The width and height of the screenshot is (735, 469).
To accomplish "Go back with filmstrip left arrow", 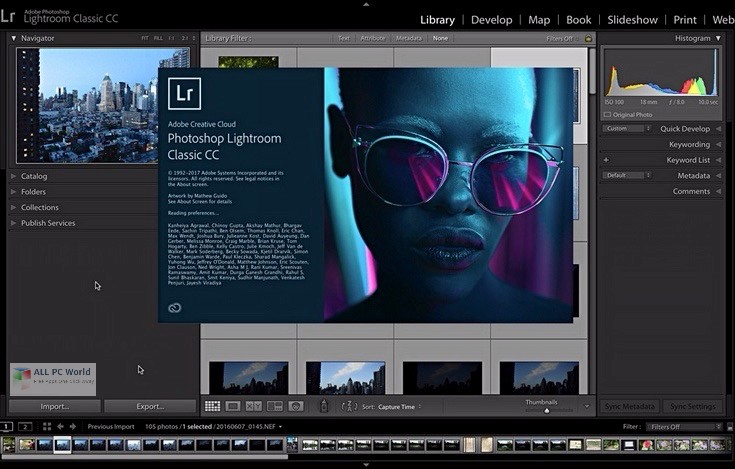I will pyautogui.click(x=60, y=426).
